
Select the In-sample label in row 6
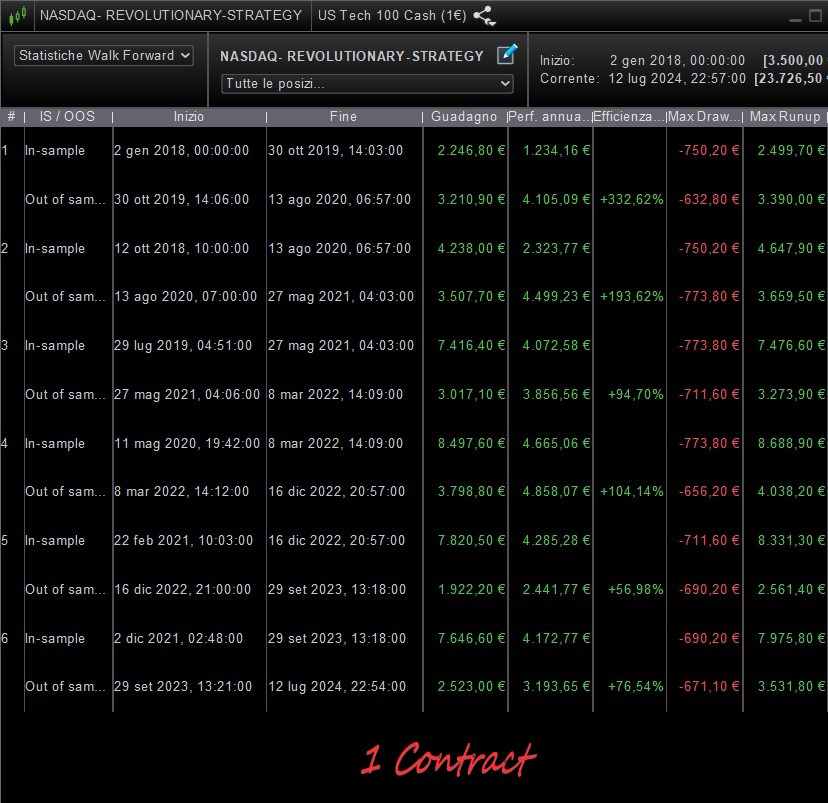55,638
